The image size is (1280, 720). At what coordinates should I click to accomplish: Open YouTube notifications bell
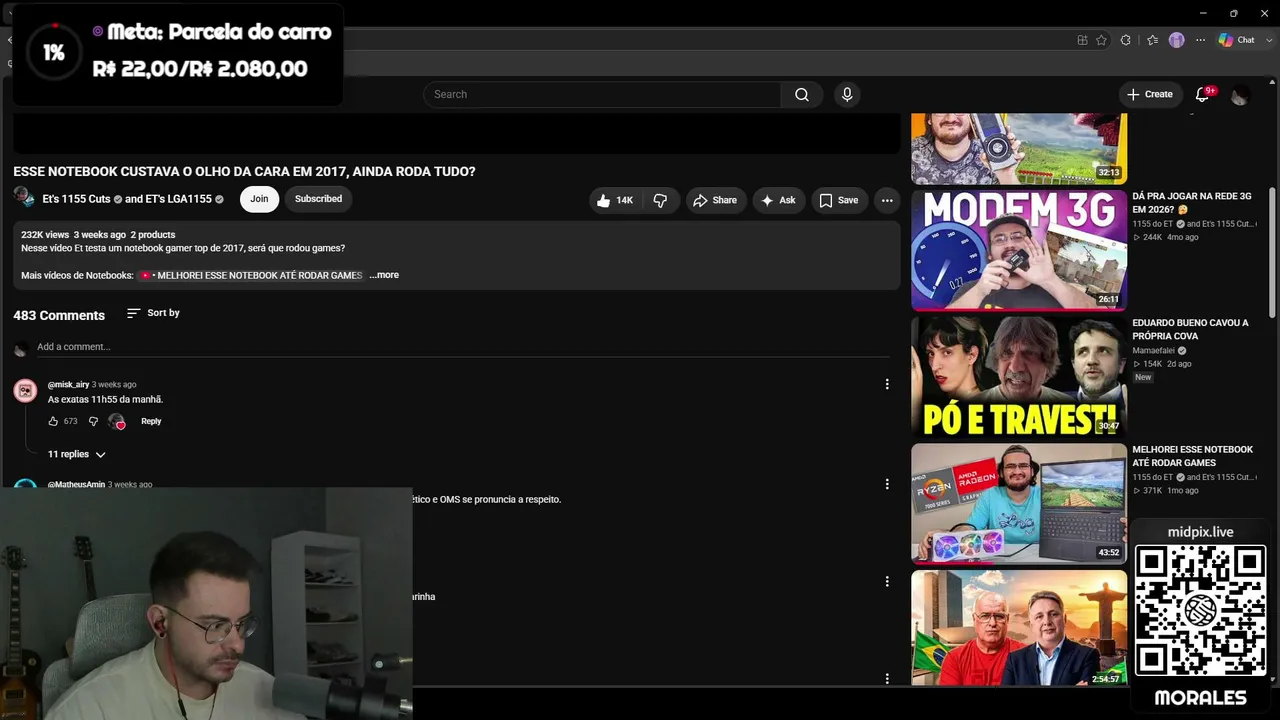(1203, 94)
